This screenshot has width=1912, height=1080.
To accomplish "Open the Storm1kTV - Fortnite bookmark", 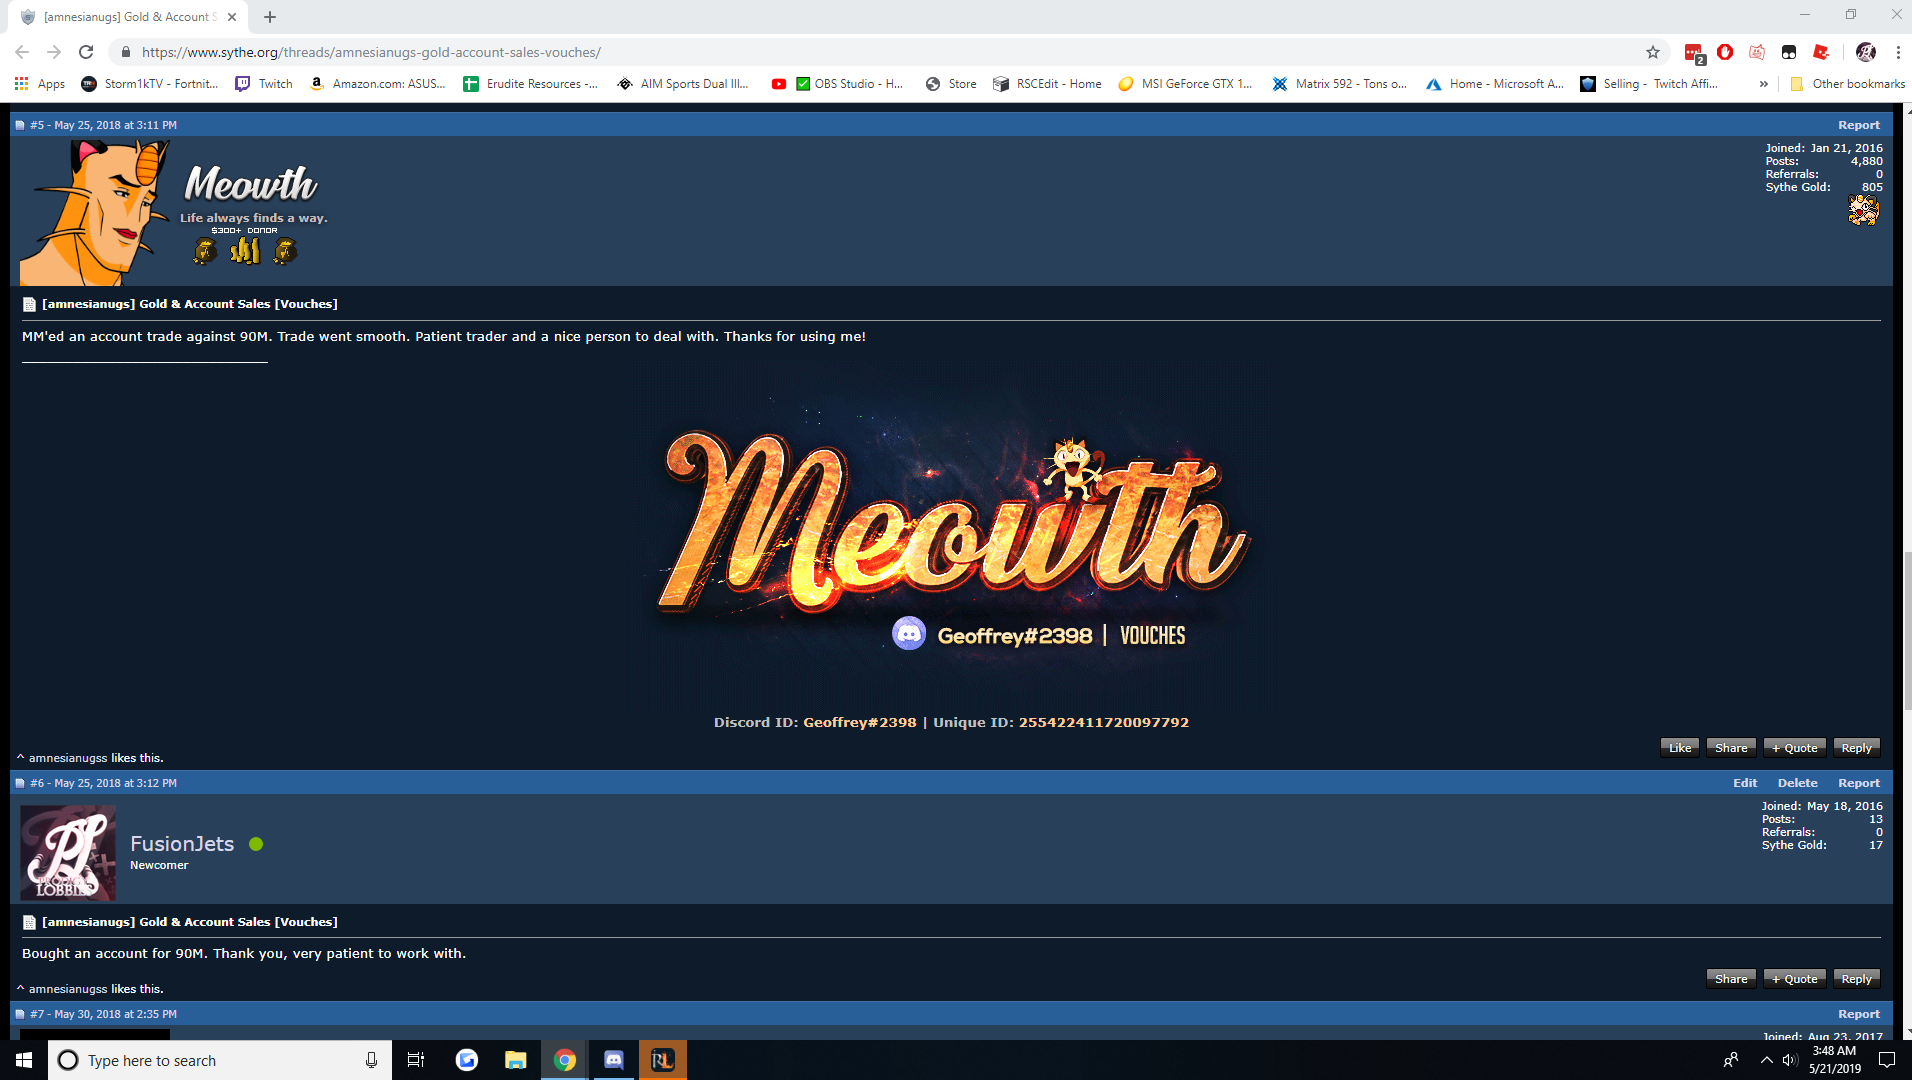I will (150, 84).
